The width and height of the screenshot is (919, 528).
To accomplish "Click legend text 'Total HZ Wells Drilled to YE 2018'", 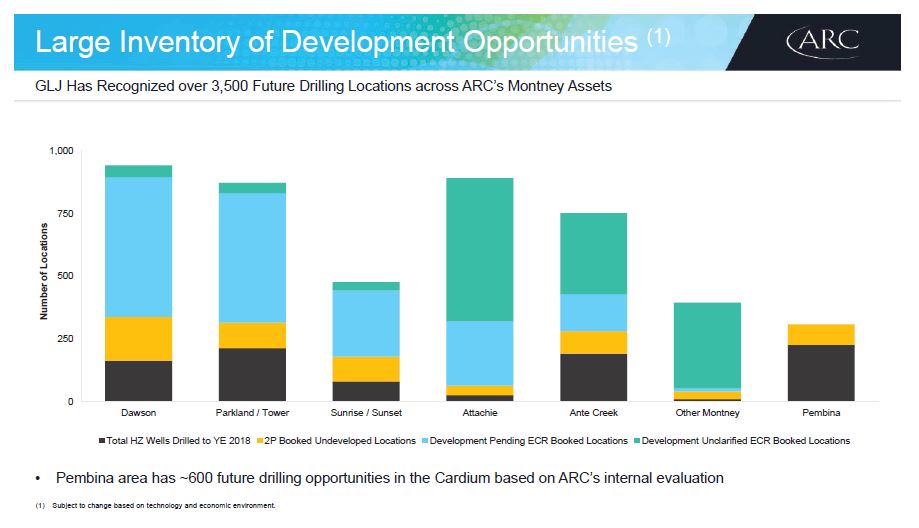I will coord(178,441).
